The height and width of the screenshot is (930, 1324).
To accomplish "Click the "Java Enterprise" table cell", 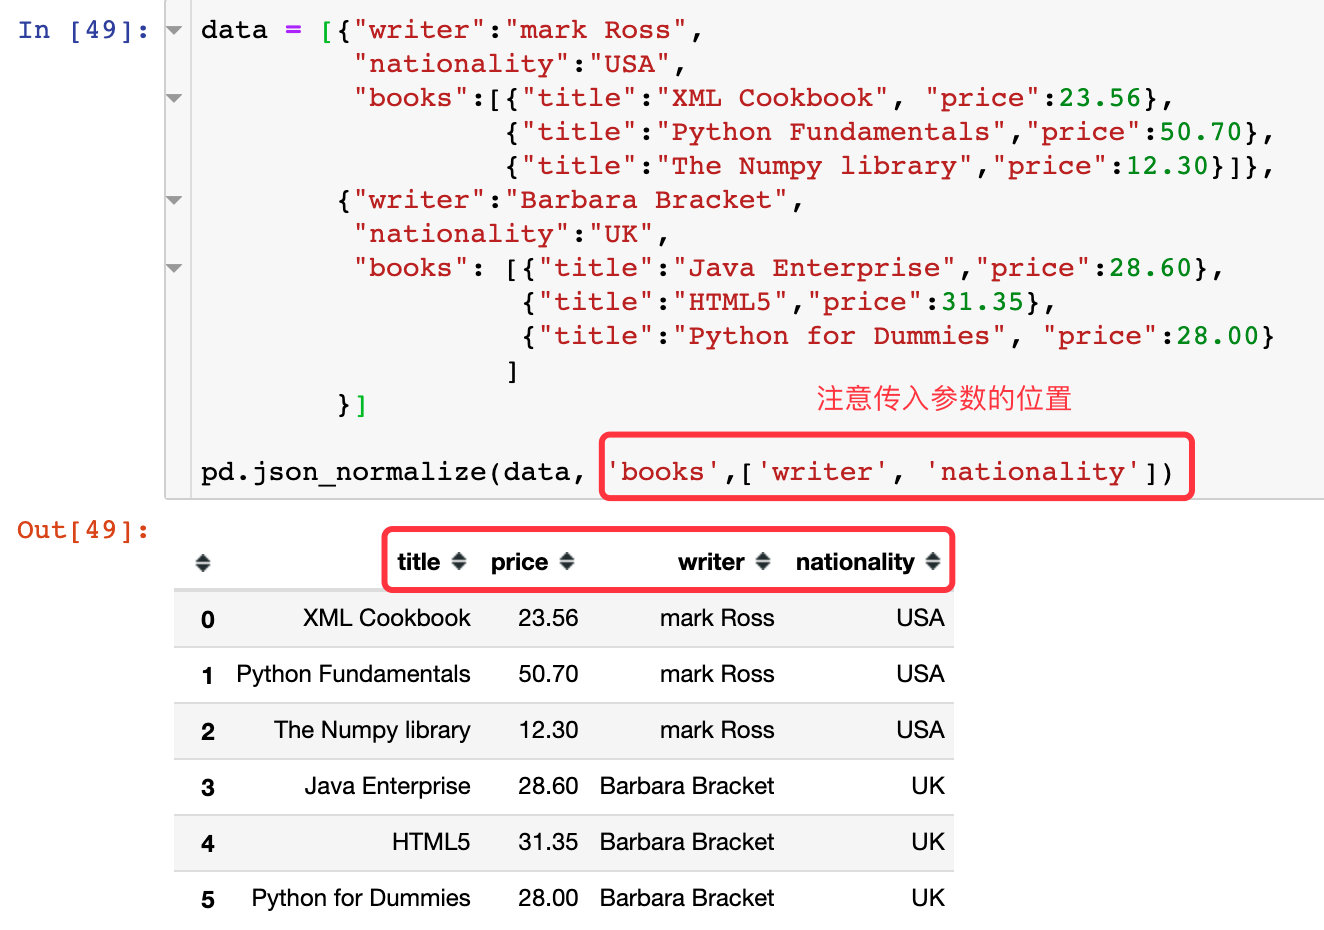I will click(388, 786).
